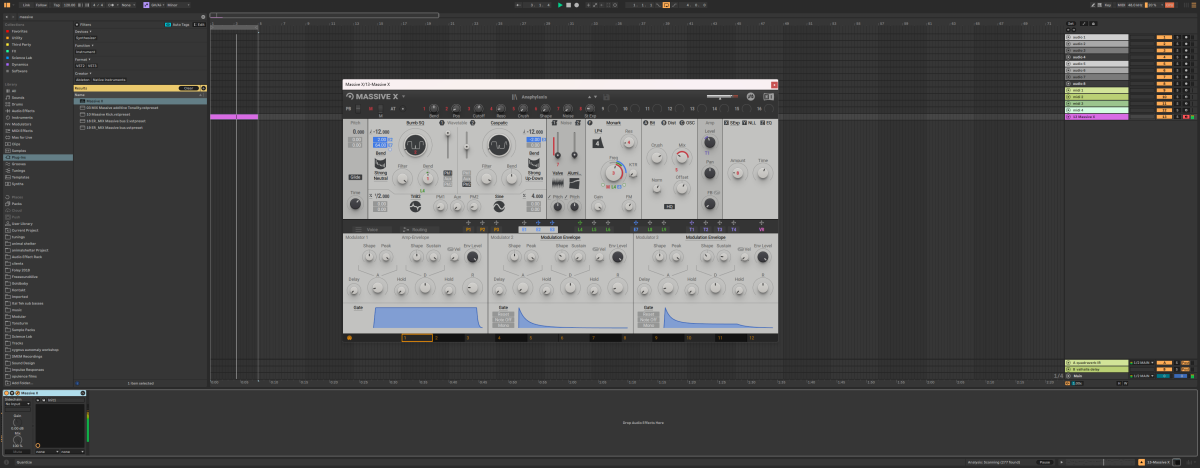Toggle track activator for 13-Massive X track
Screen dimensions: 1200x468
(1164, 117)
